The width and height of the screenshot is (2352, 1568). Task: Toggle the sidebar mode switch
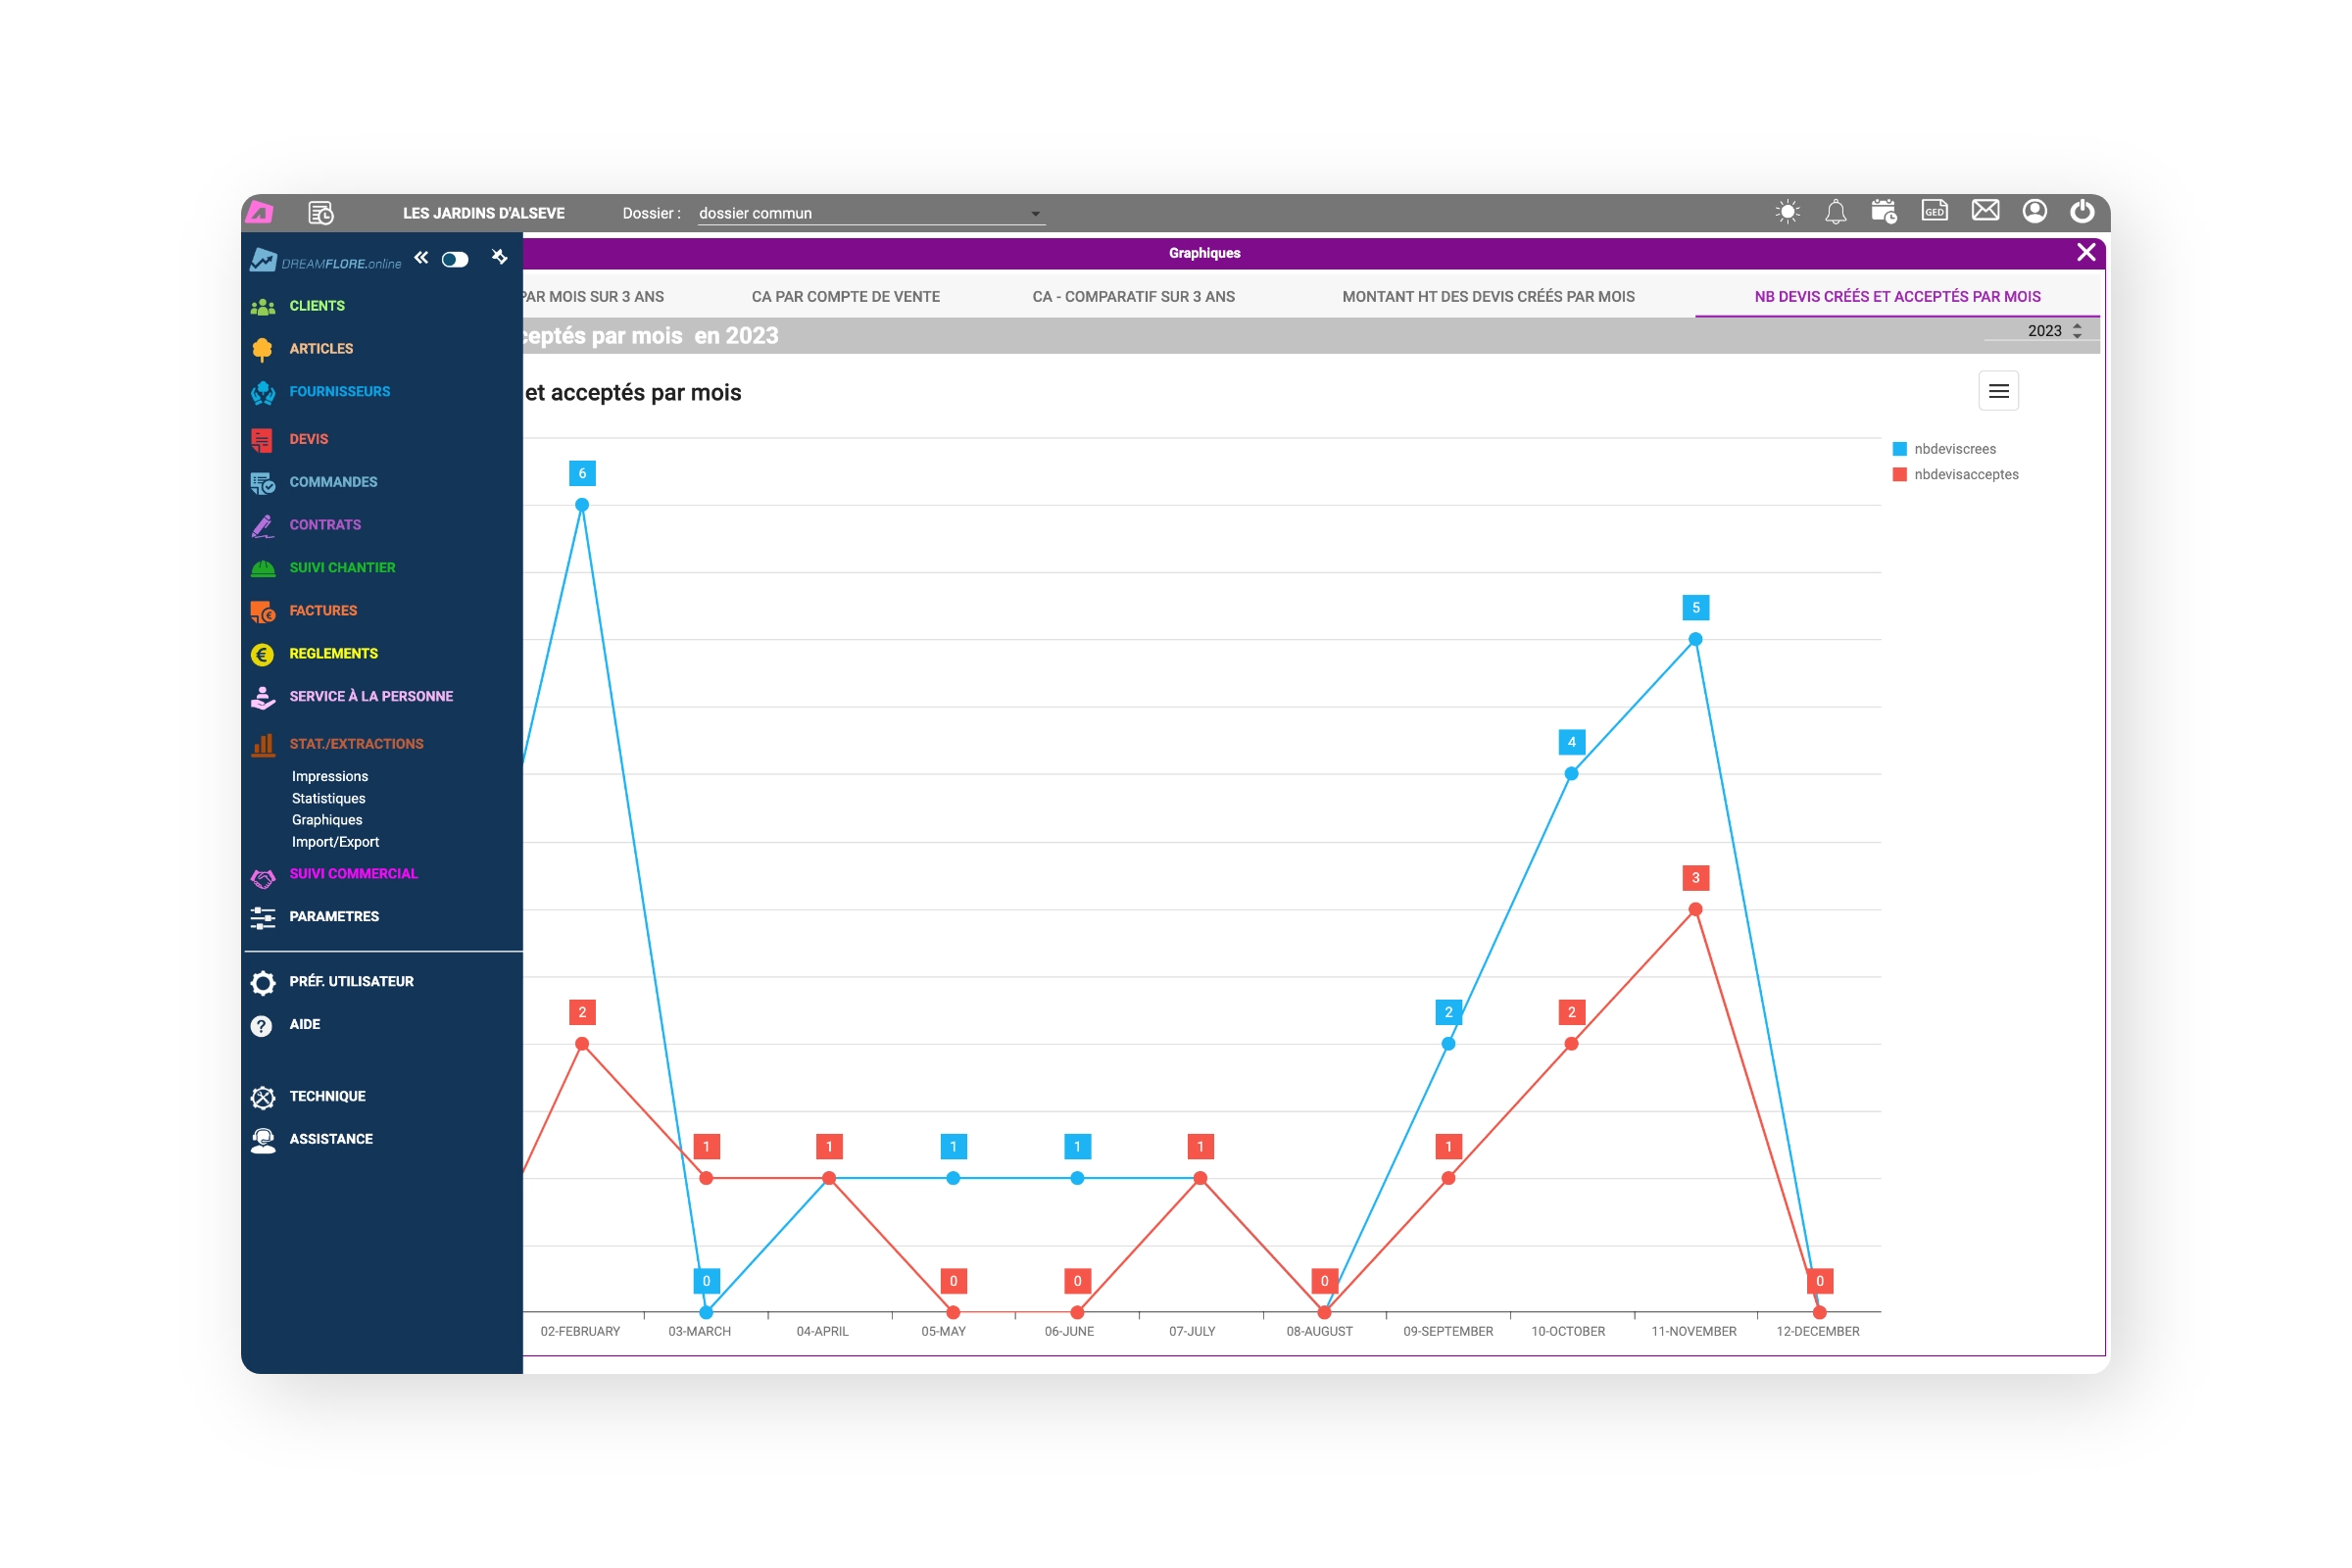tap(455, 259)
